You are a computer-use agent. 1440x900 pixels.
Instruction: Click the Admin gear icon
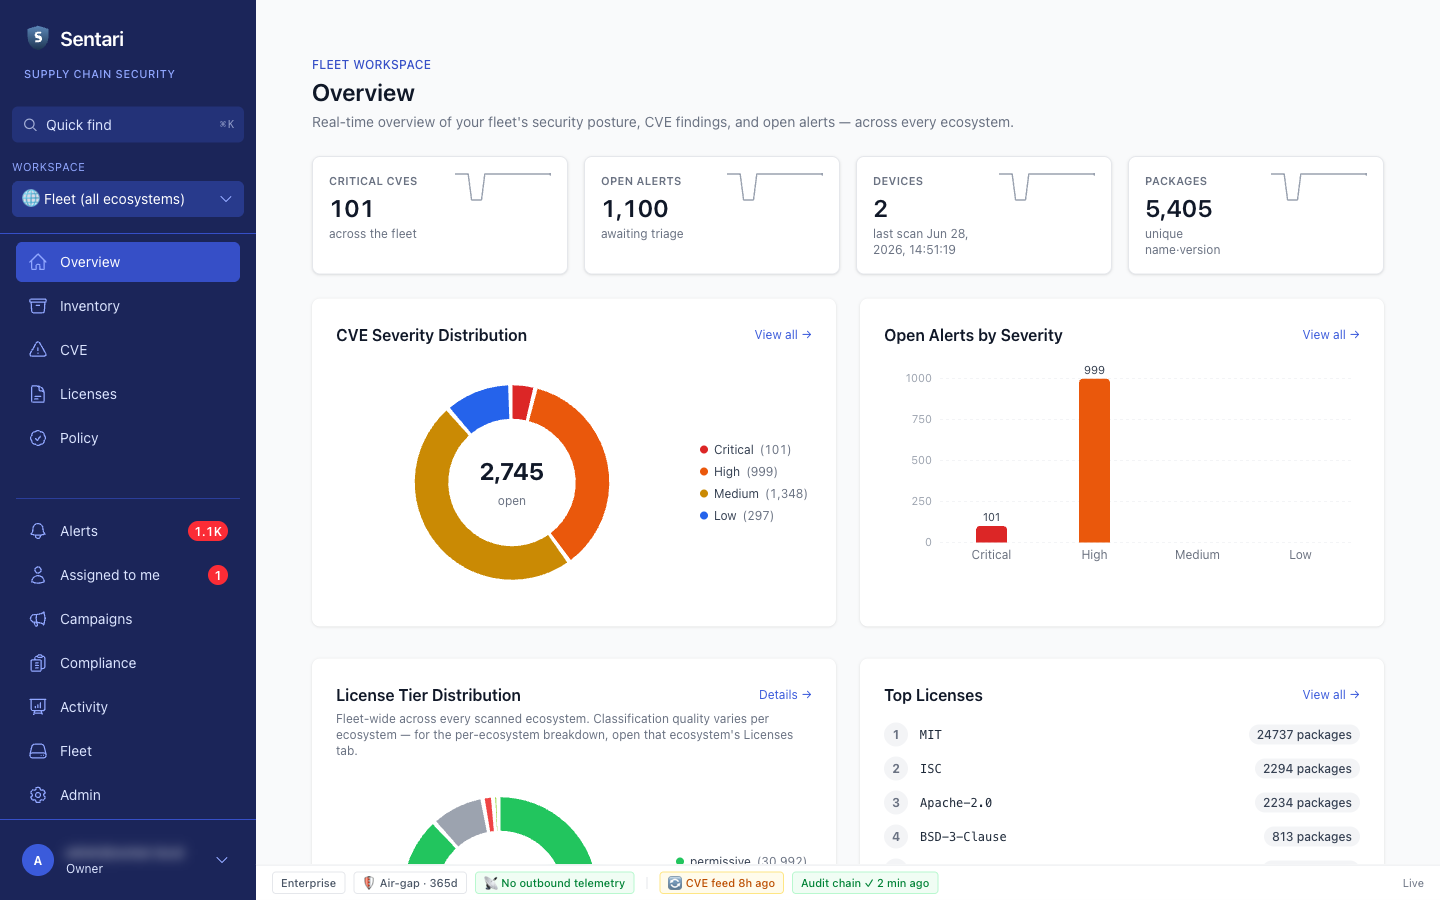click(38, 795)
